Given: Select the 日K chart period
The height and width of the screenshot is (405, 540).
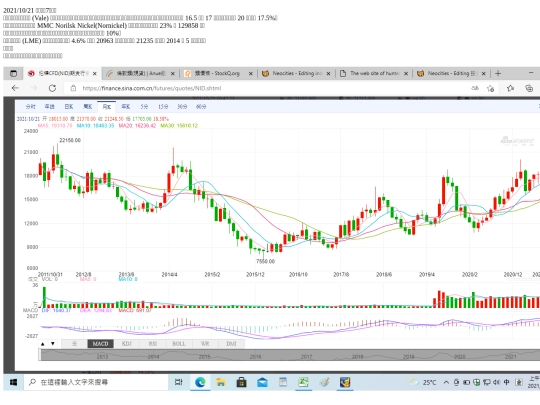Looking at the screenshot, I should pyautogui.click(x=69, y=107).
